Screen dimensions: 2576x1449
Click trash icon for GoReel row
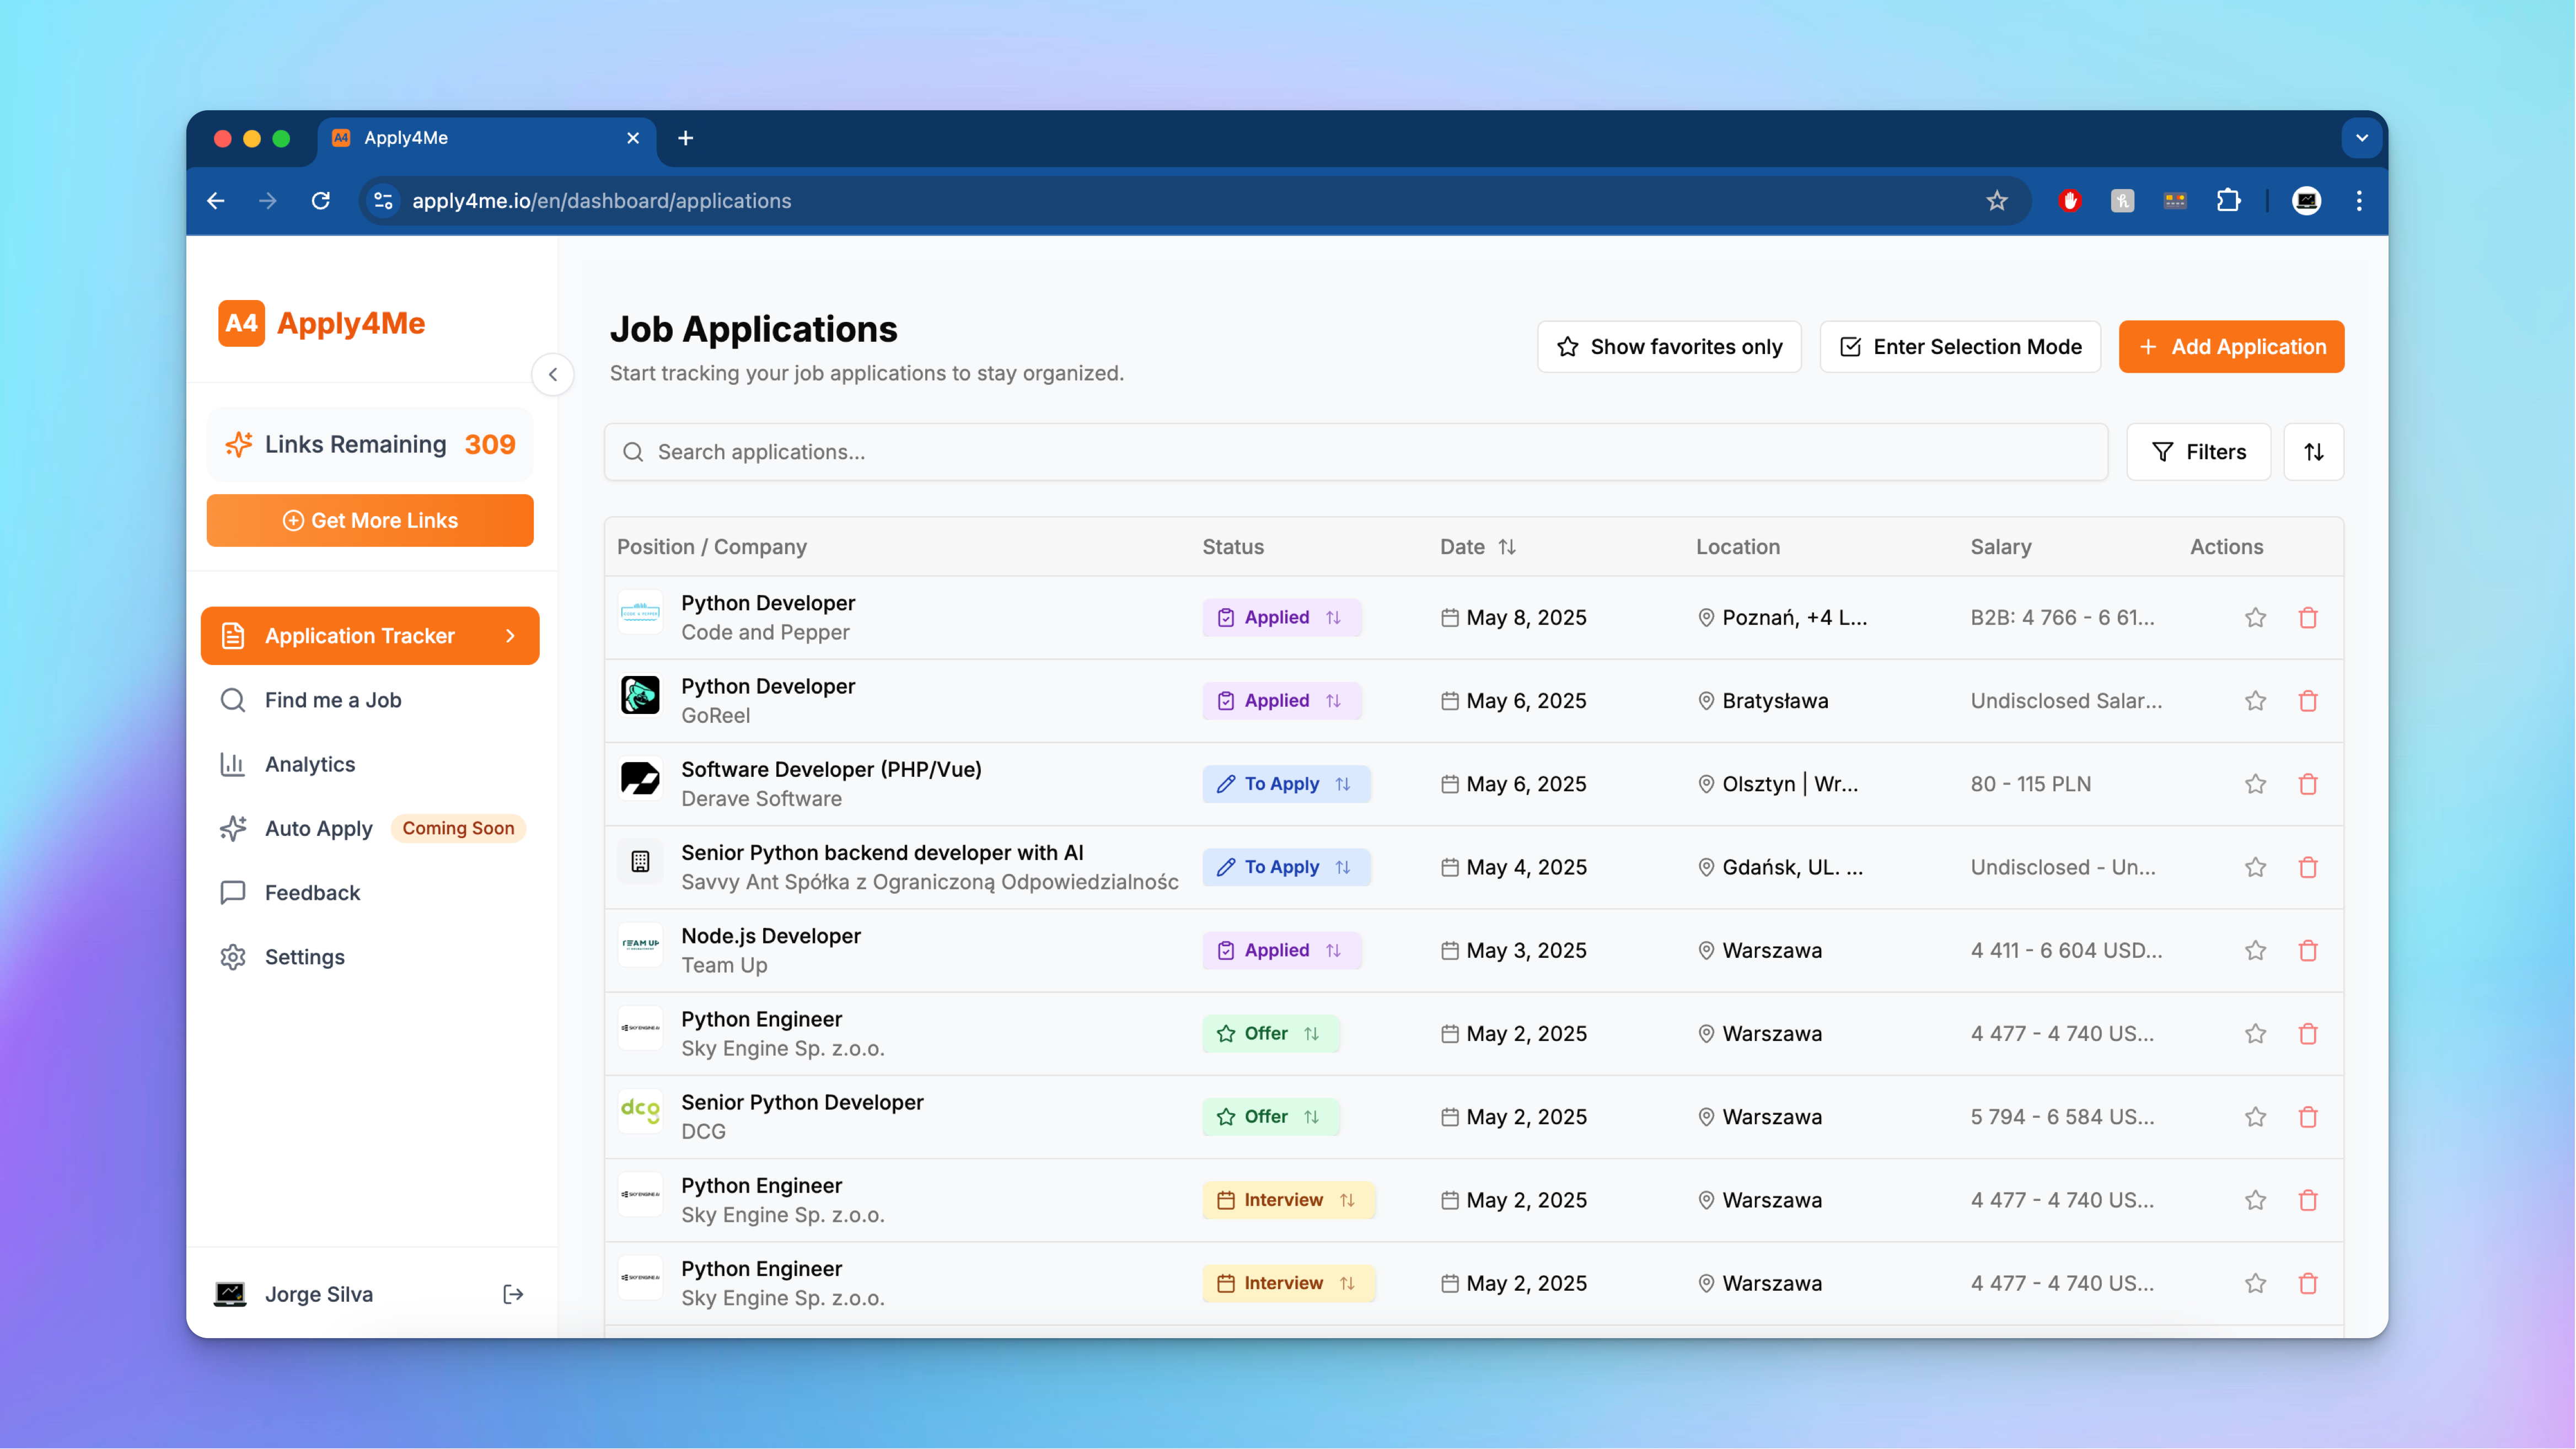2307,700
